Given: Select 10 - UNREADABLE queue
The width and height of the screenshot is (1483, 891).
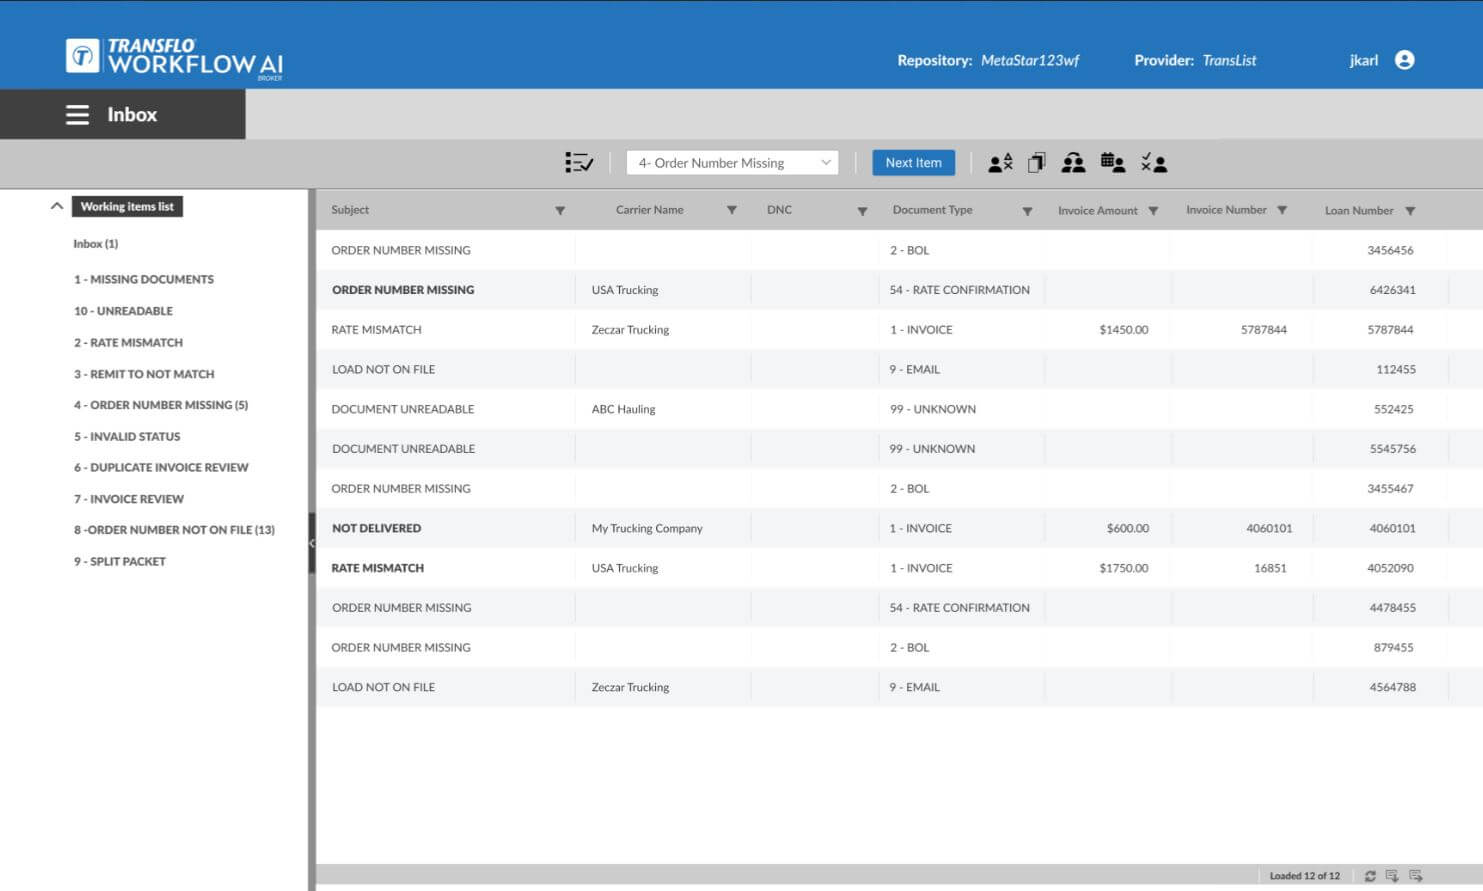Looking at the screenshot, I should click(x=123, y=311).
